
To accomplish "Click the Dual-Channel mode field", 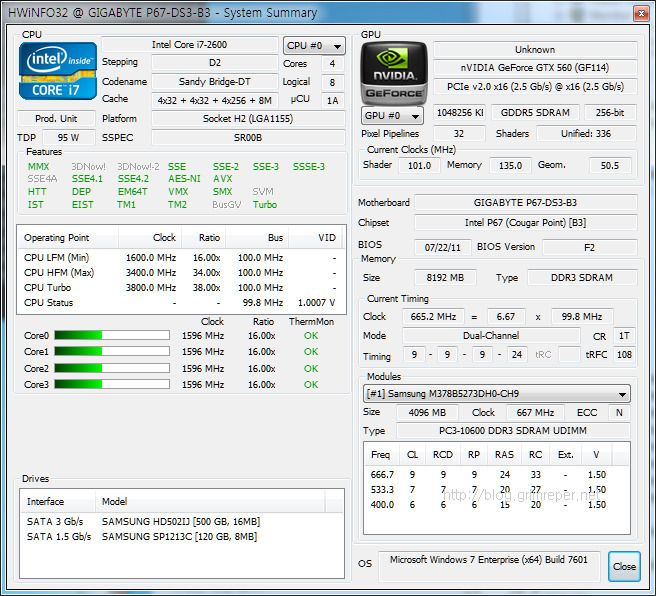I will pos(491,335).
